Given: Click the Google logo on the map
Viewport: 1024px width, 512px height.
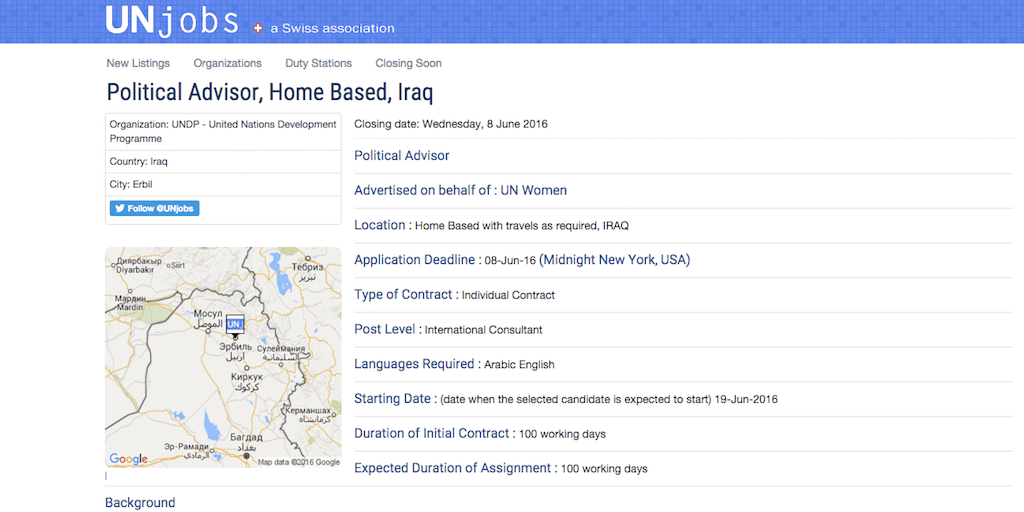Looking at the screenshot, I should 128,459.
